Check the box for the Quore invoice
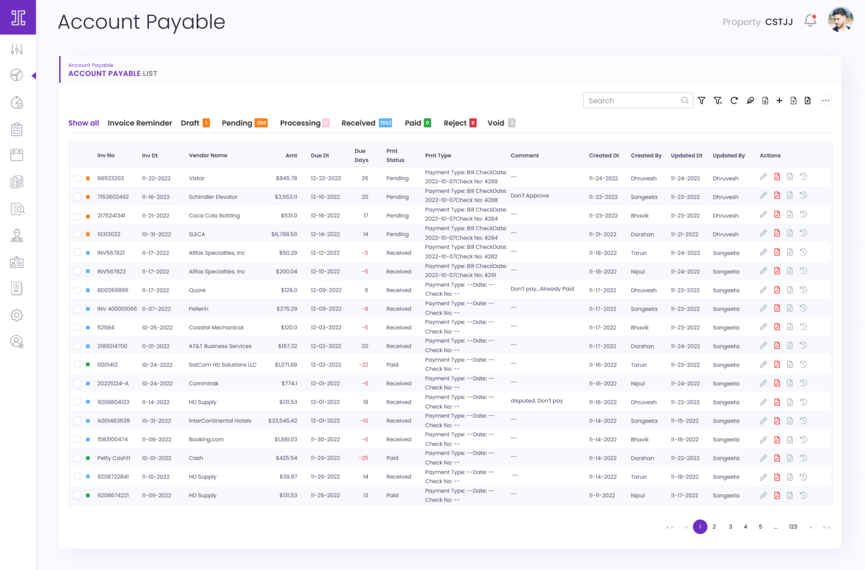The image size is (865, 570). tap(77, 290)
